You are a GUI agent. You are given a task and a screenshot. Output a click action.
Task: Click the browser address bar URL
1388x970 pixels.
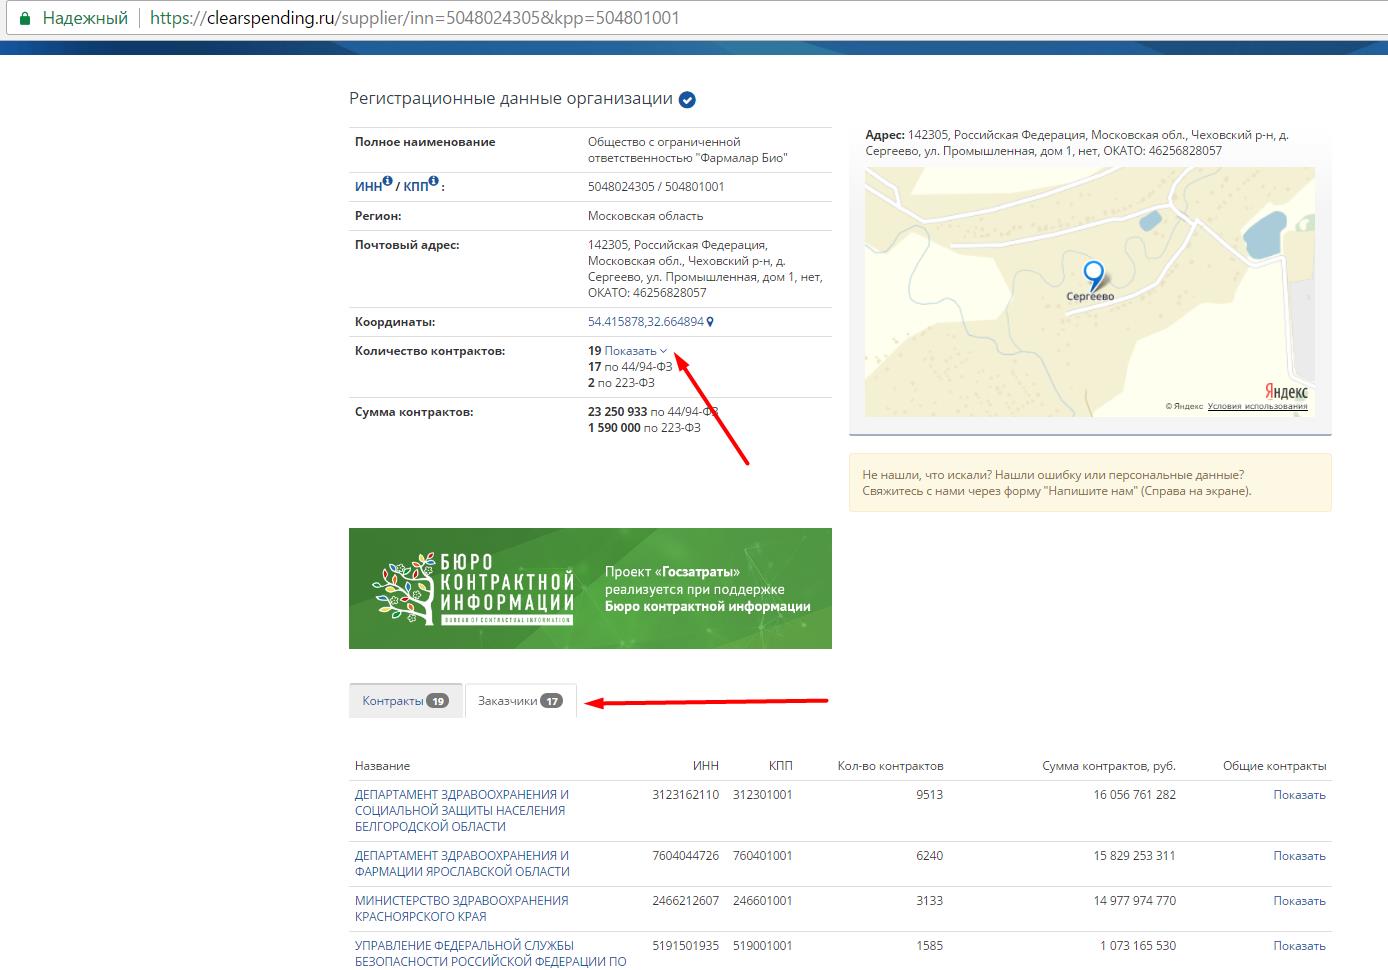point(414,18)
